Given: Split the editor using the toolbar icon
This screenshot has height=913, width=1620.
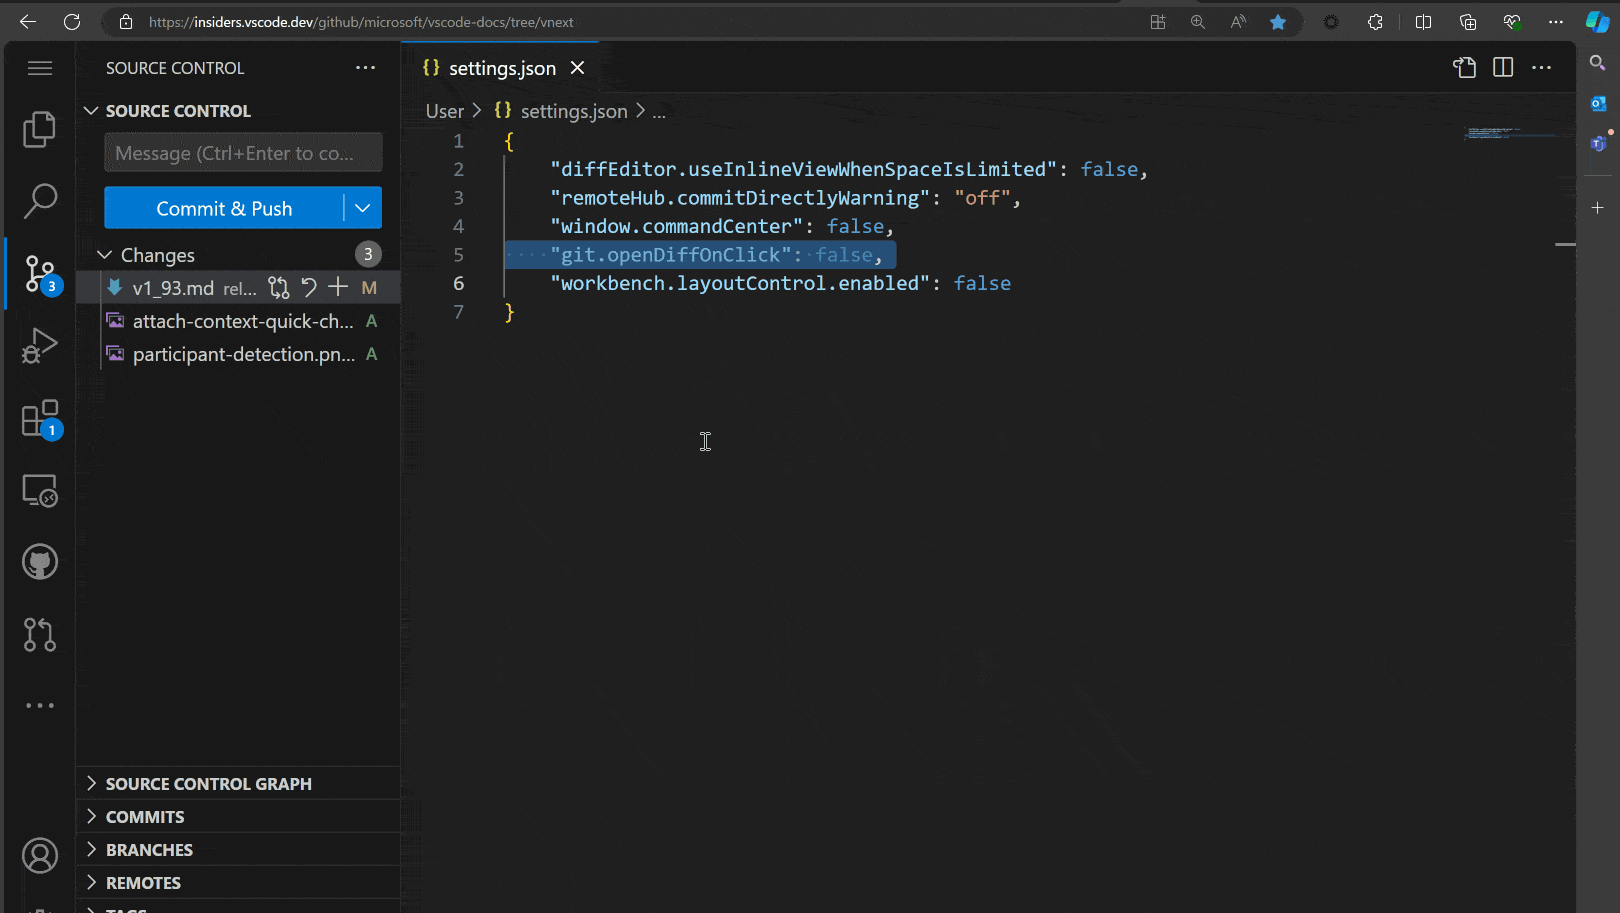Looking at the screenshot, I should click(x=1502, y=67).
